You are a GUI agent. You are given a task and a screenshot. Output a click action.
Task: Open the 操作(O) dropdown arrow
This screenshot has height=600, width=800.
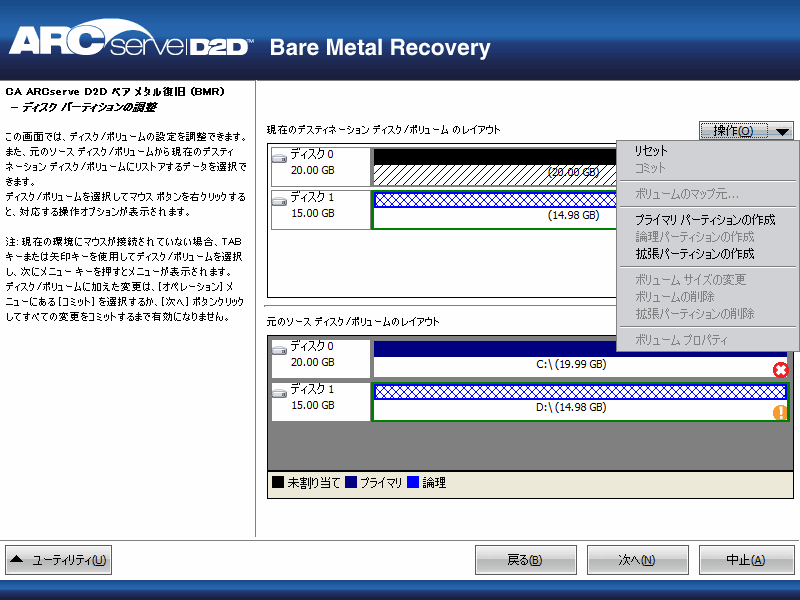(783, 132)
